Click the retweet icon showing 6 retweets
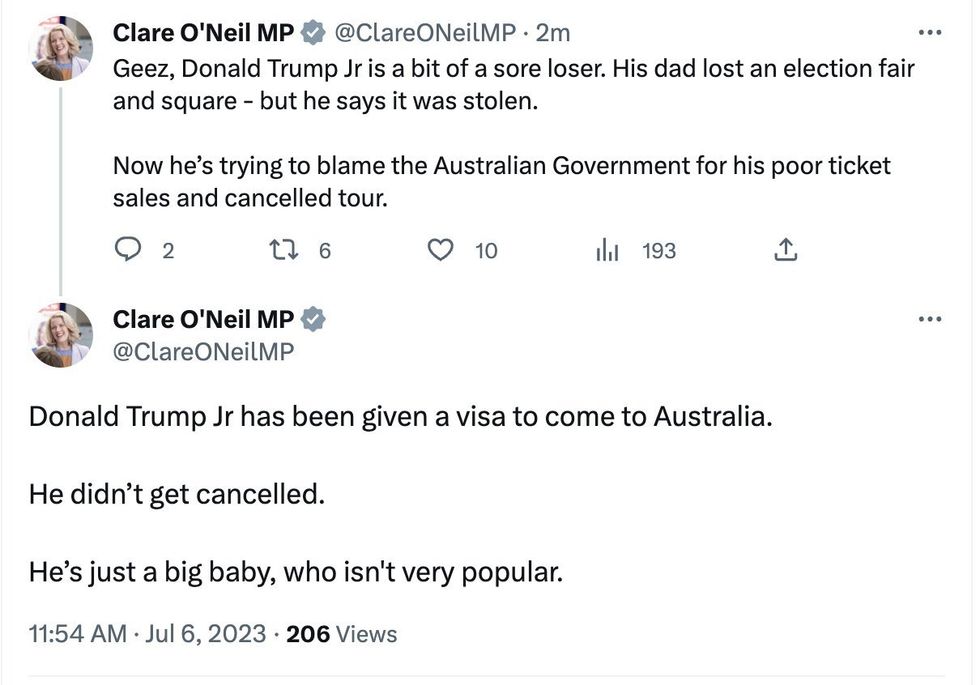Viewport: 980px width, 685px height. [283, 250]
